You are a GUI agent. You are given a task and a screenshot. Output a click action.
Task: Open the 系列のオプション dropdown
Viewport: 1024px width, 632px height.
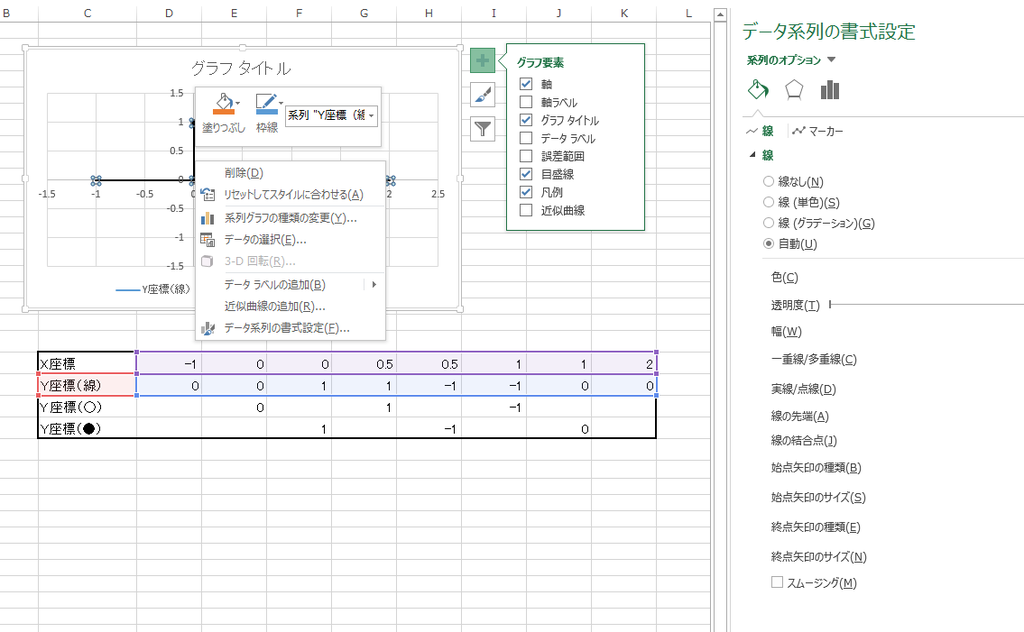831,60
